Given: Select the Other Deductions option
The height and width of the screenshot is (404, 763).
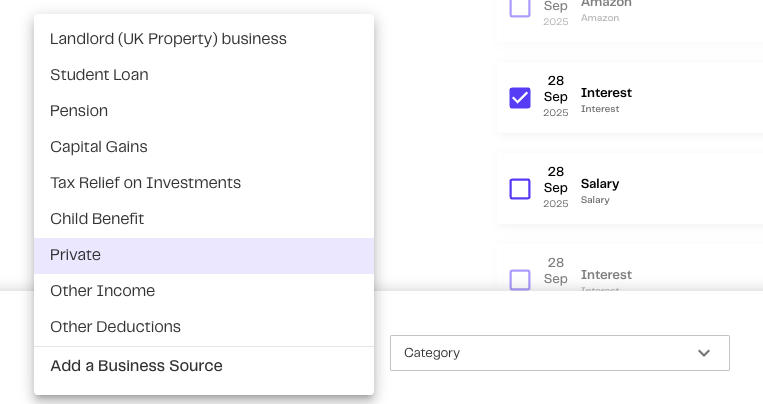Looking at the screenshot, I should (115, 327).
